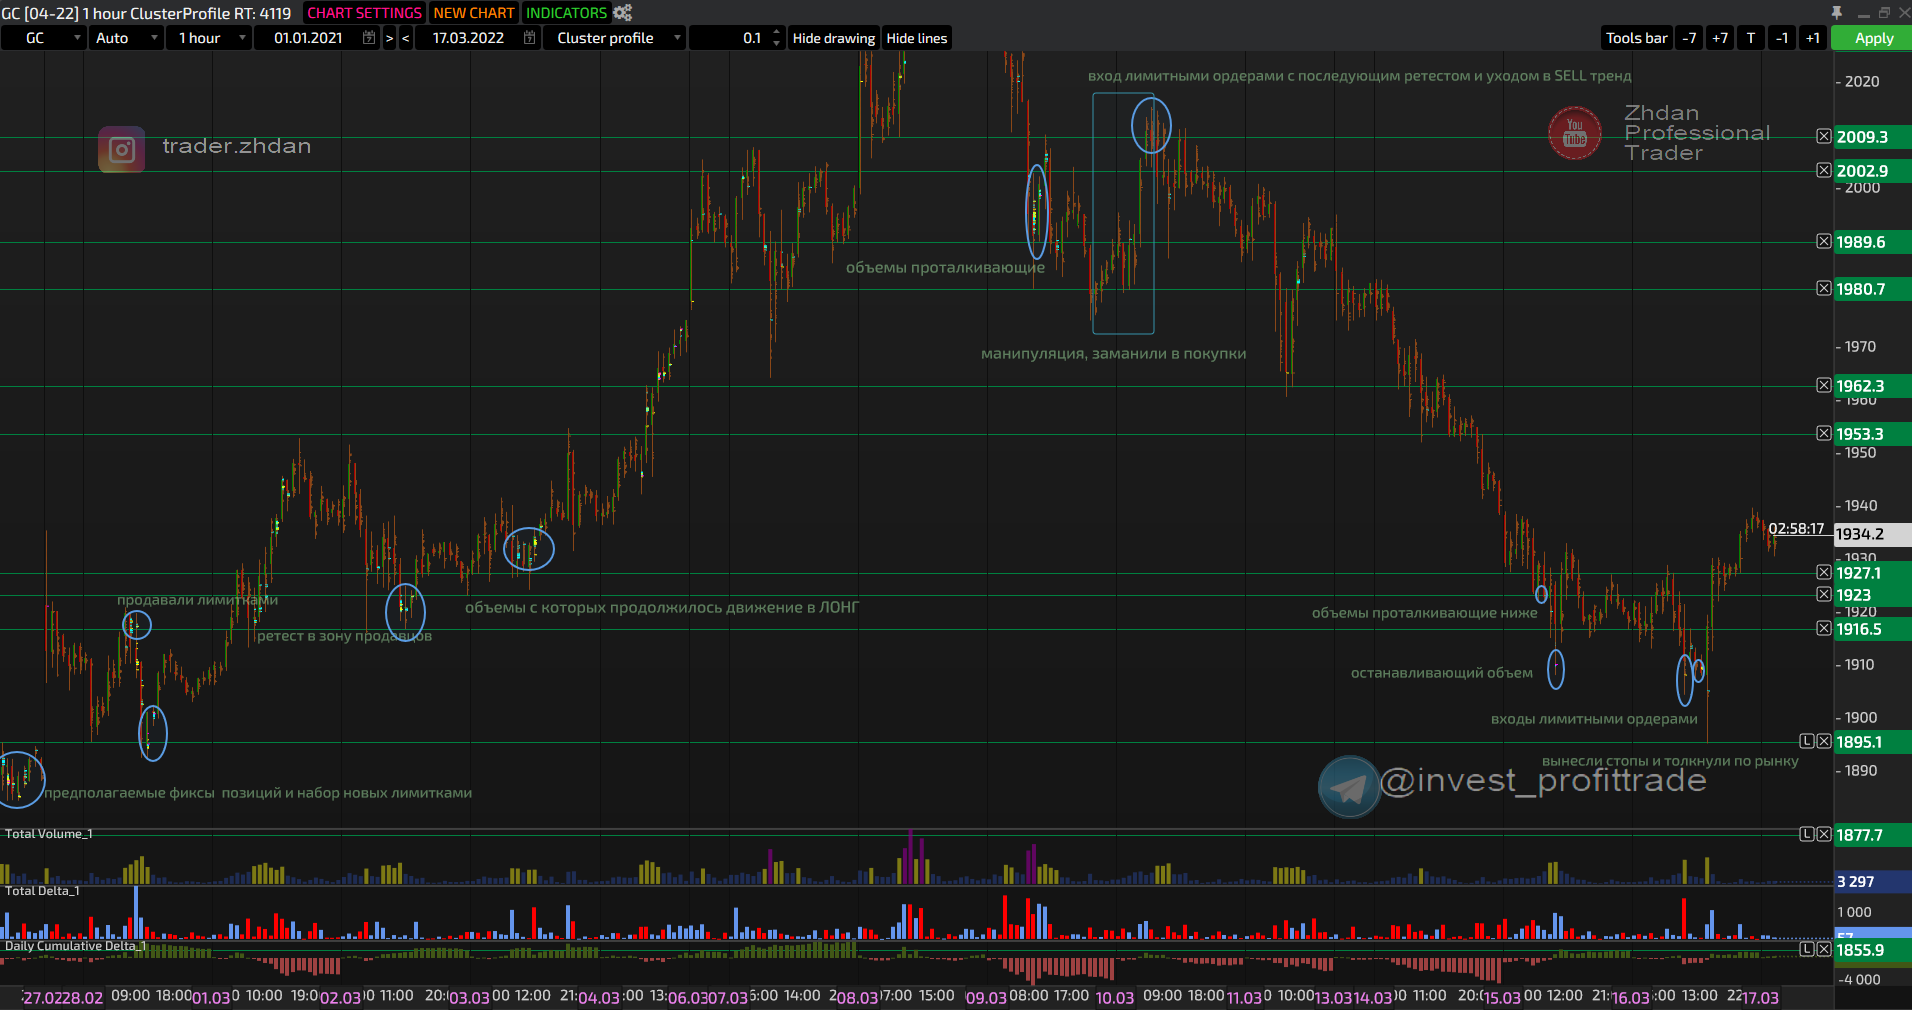Select the 1989.6 green price label
The image size is (1912, 1010).
(1872, 242)
